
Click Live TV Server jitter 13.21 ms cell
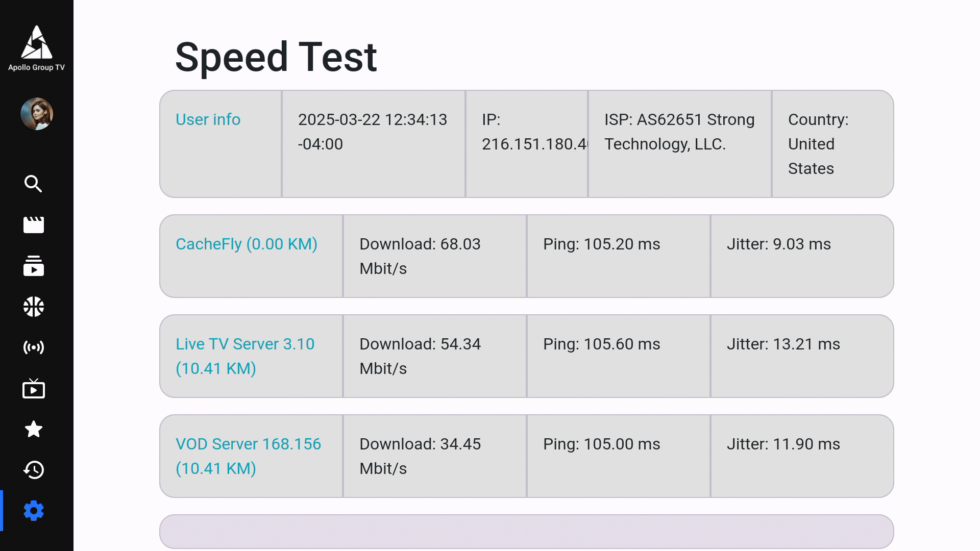[x=801, y=356]
